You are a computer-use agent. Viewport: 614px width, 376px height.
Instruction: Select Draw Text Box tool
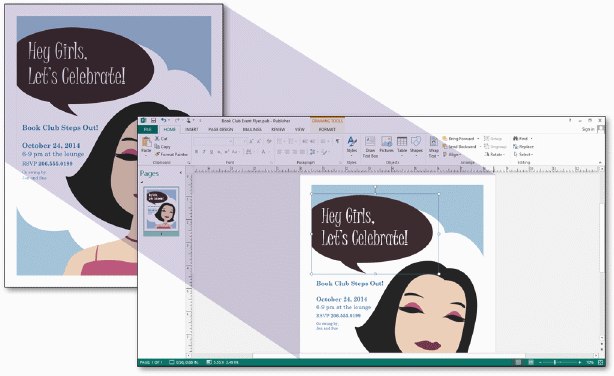pos(370,147)
